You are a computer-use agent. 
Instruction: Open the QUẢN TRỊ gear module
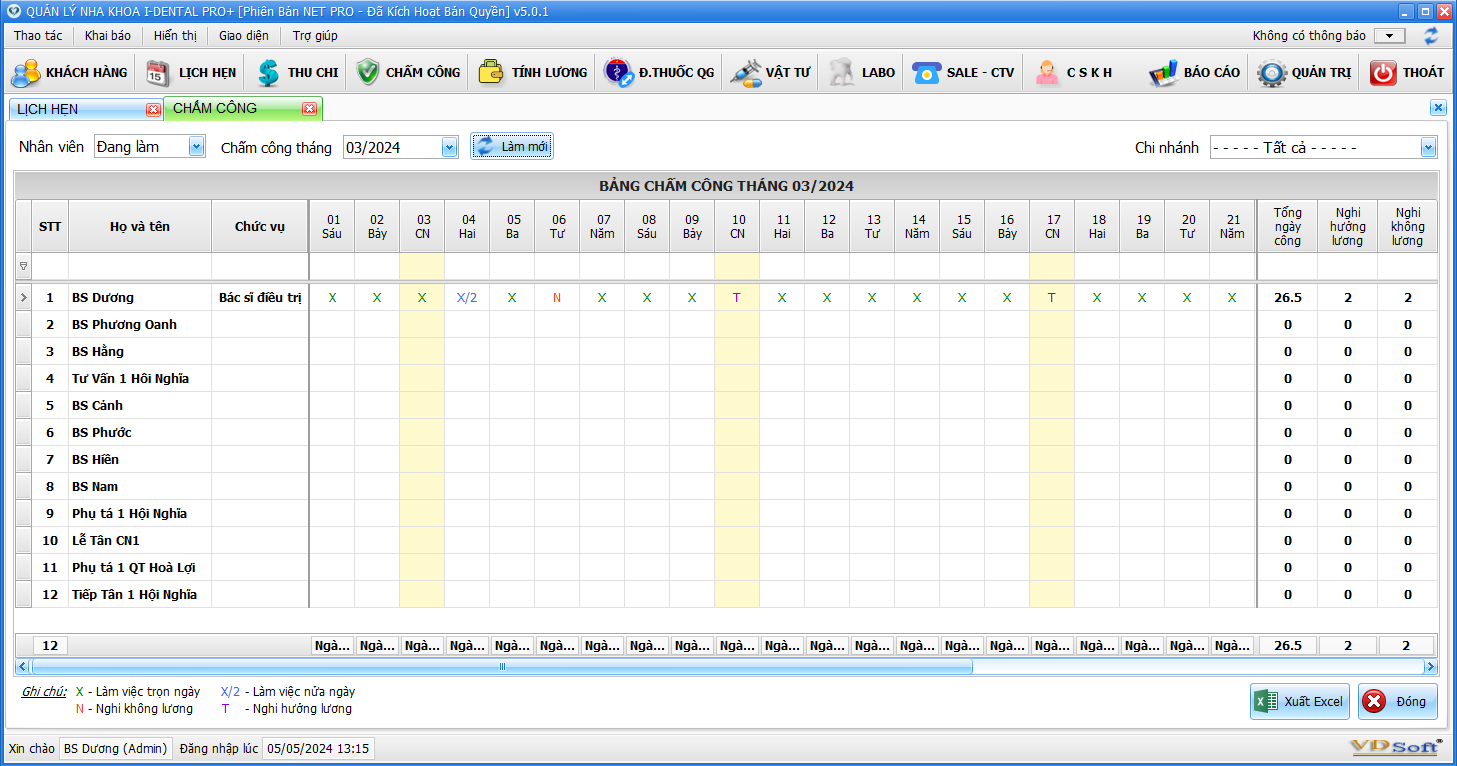(x=1305, y=72)
